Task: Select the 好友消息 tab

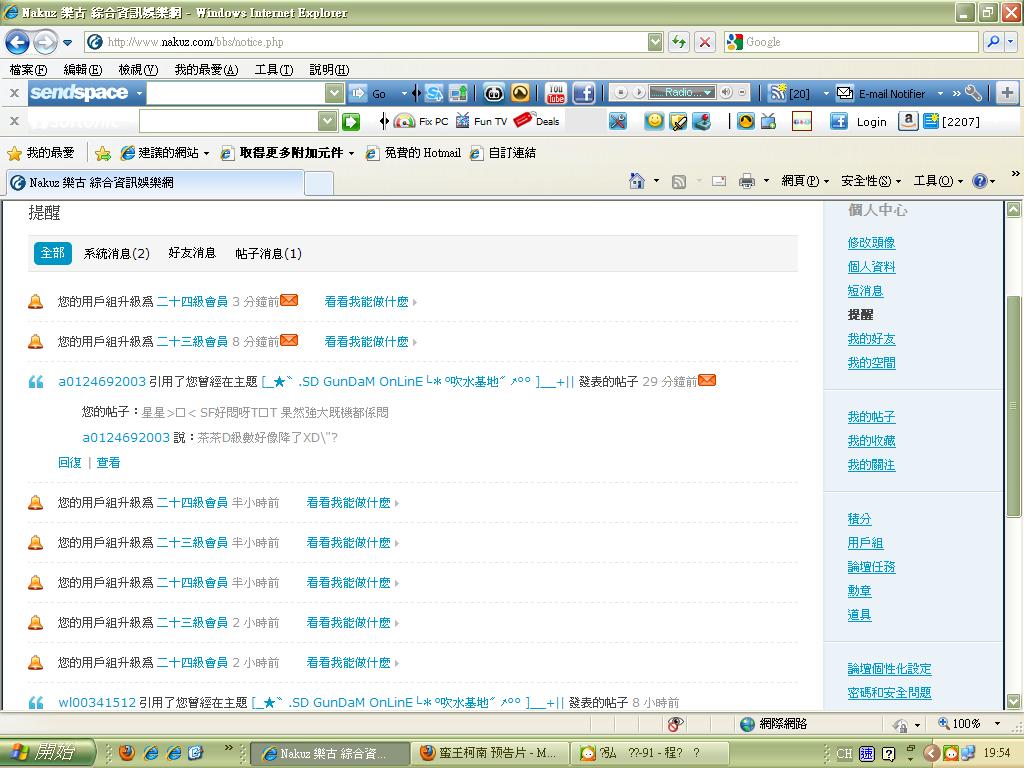Action: click(x=192, y=253)
